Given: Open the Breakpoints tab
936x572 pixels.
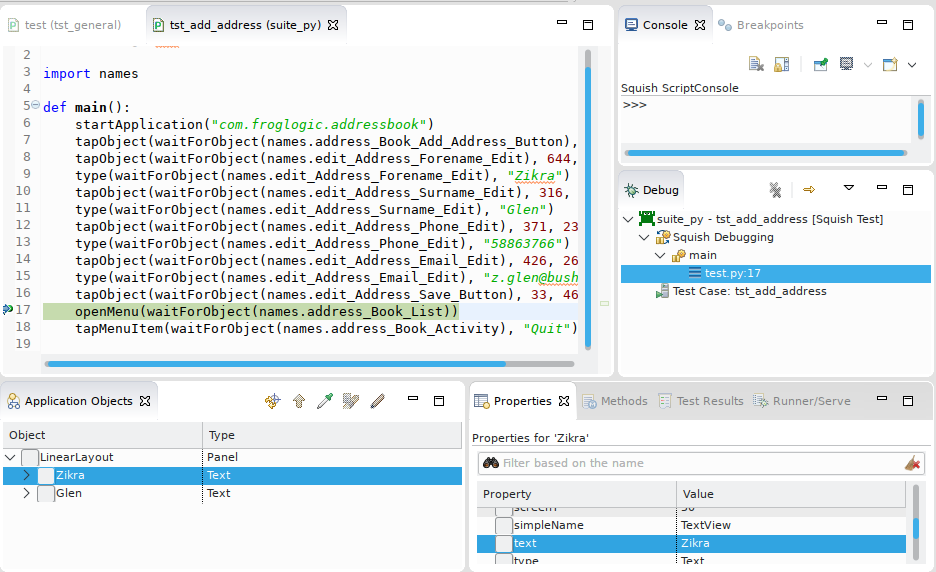Looking at the screenshot, I should 760,25.
